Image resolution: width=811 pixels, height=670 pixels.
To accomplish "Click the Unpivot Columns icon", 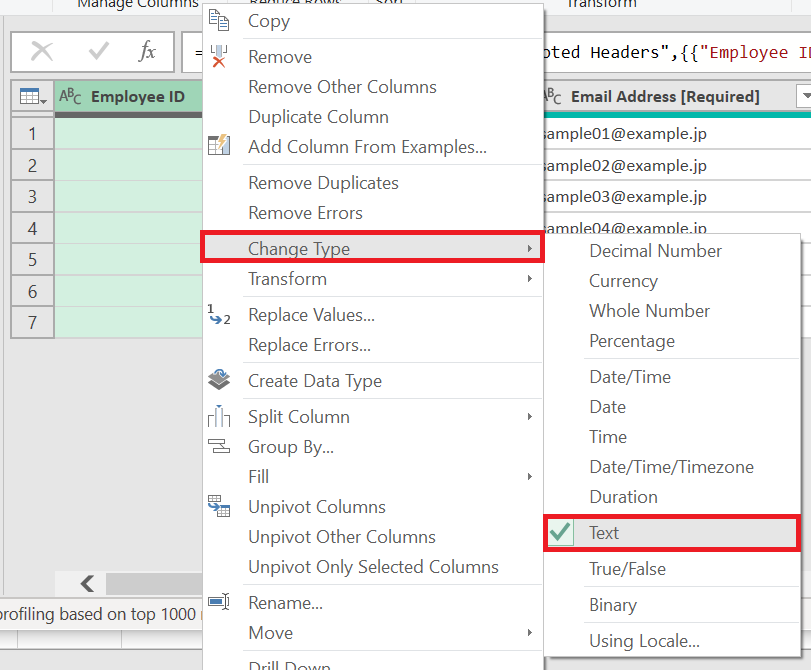I will 219,507.
